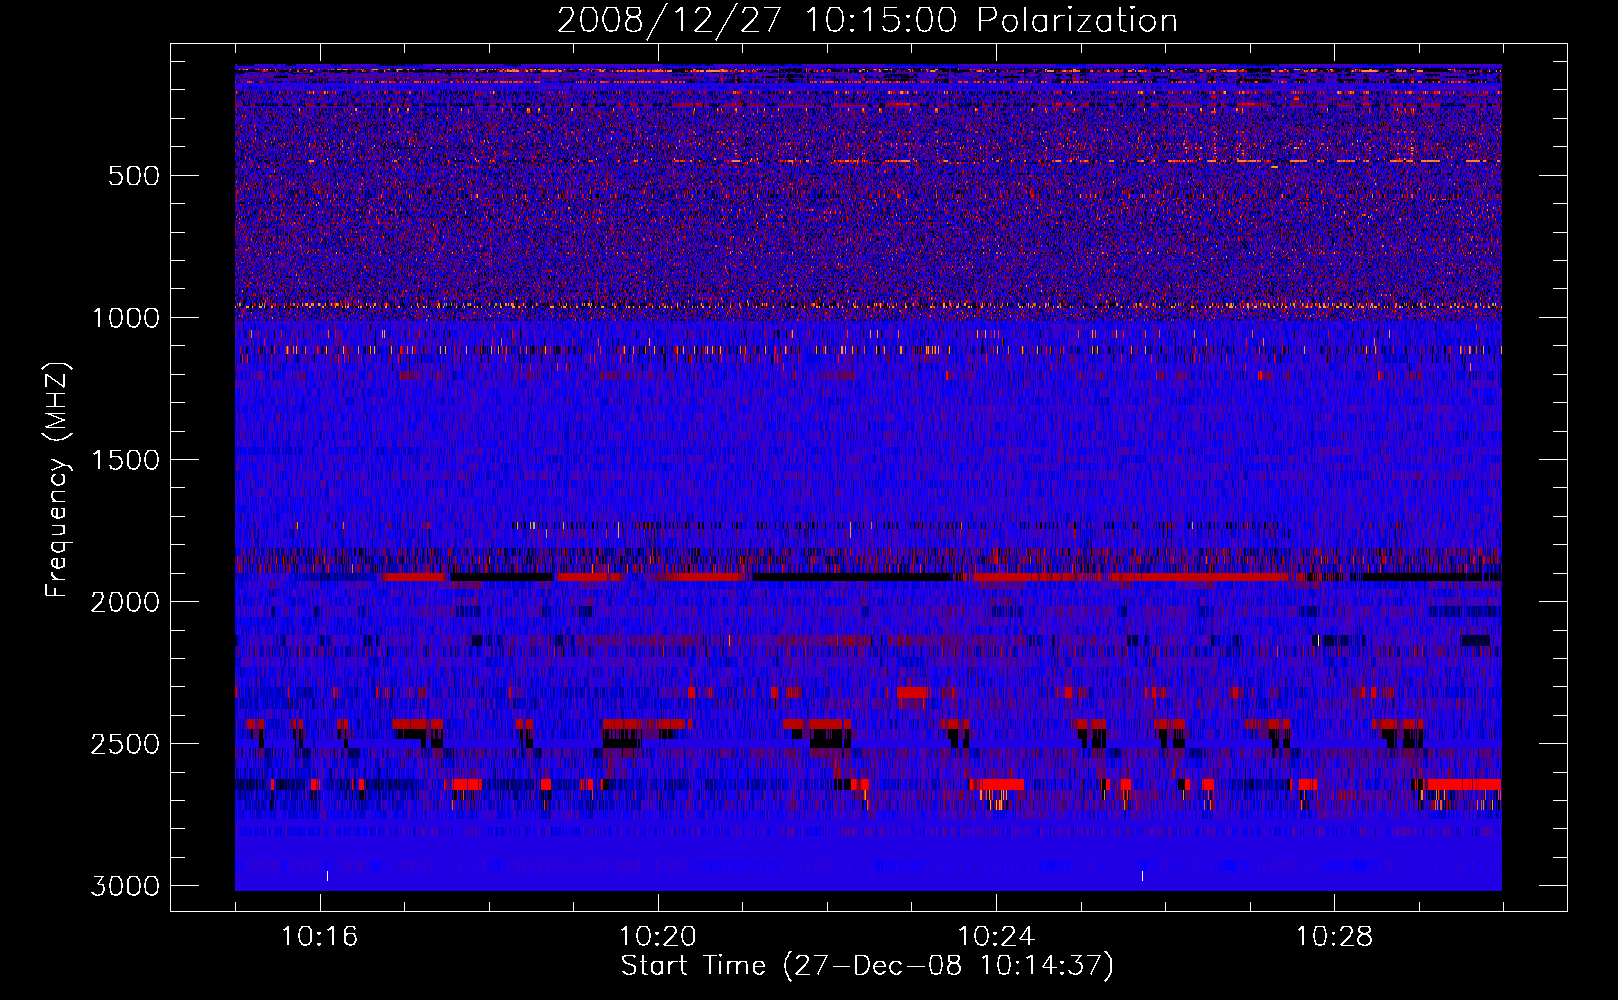Click the 10:20 time tick label

658,937
